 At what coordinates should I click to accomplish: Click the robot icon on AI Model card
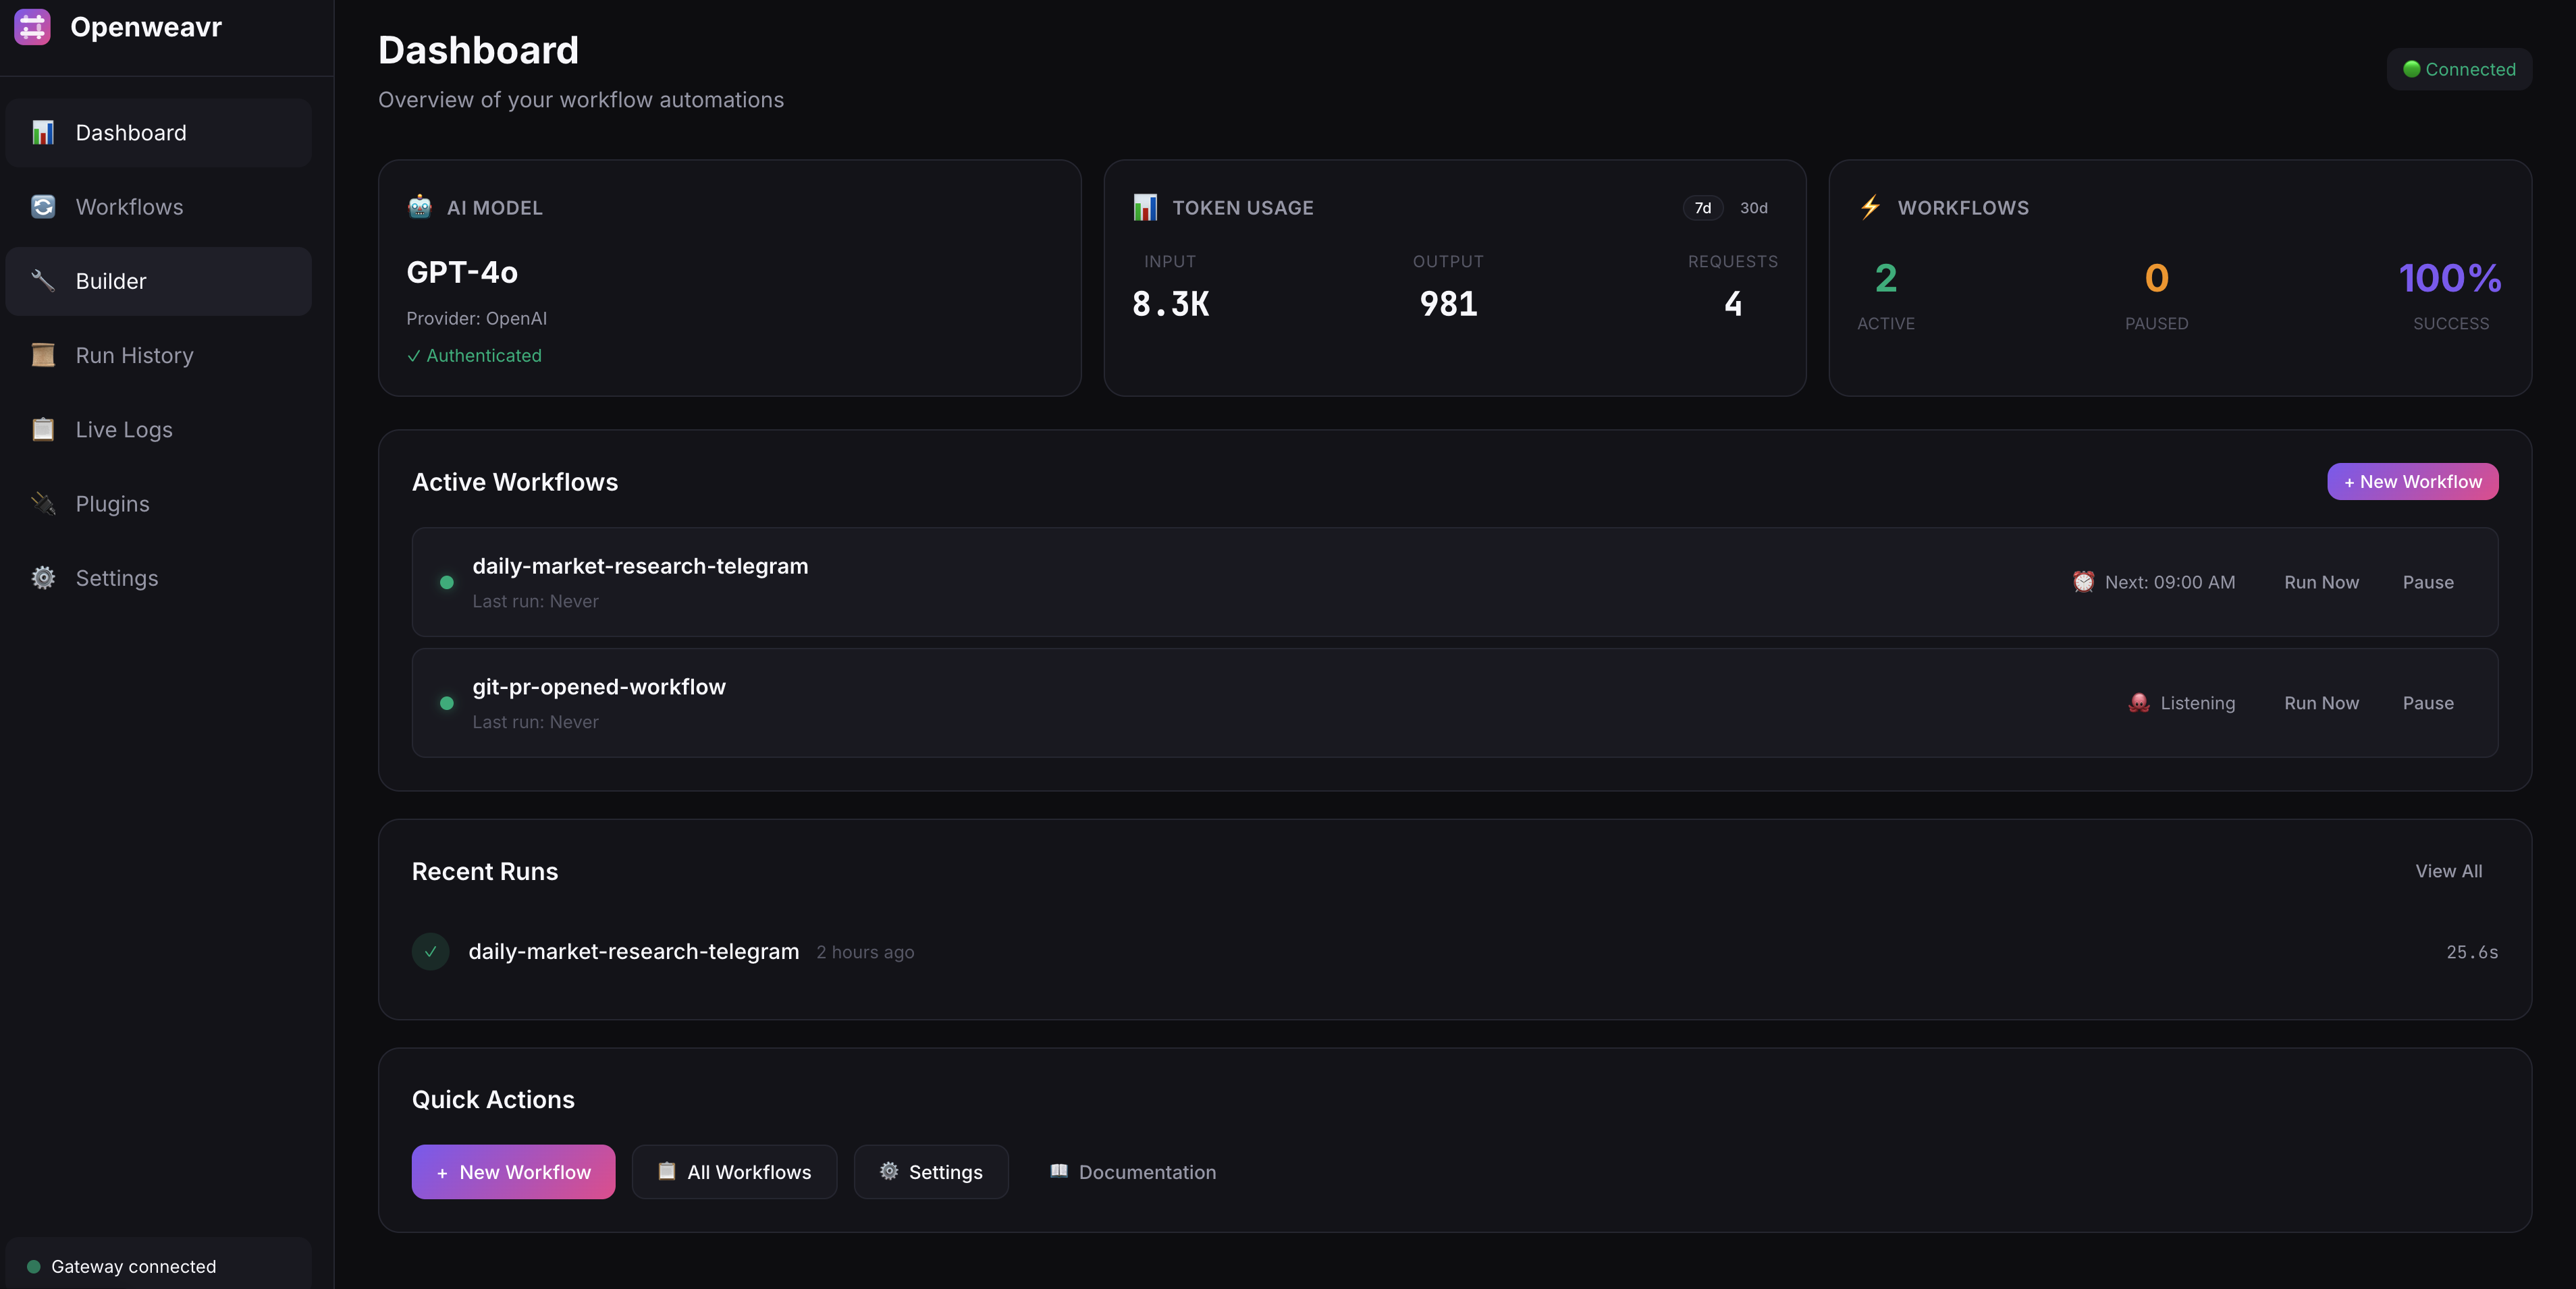tap(419, 207)
